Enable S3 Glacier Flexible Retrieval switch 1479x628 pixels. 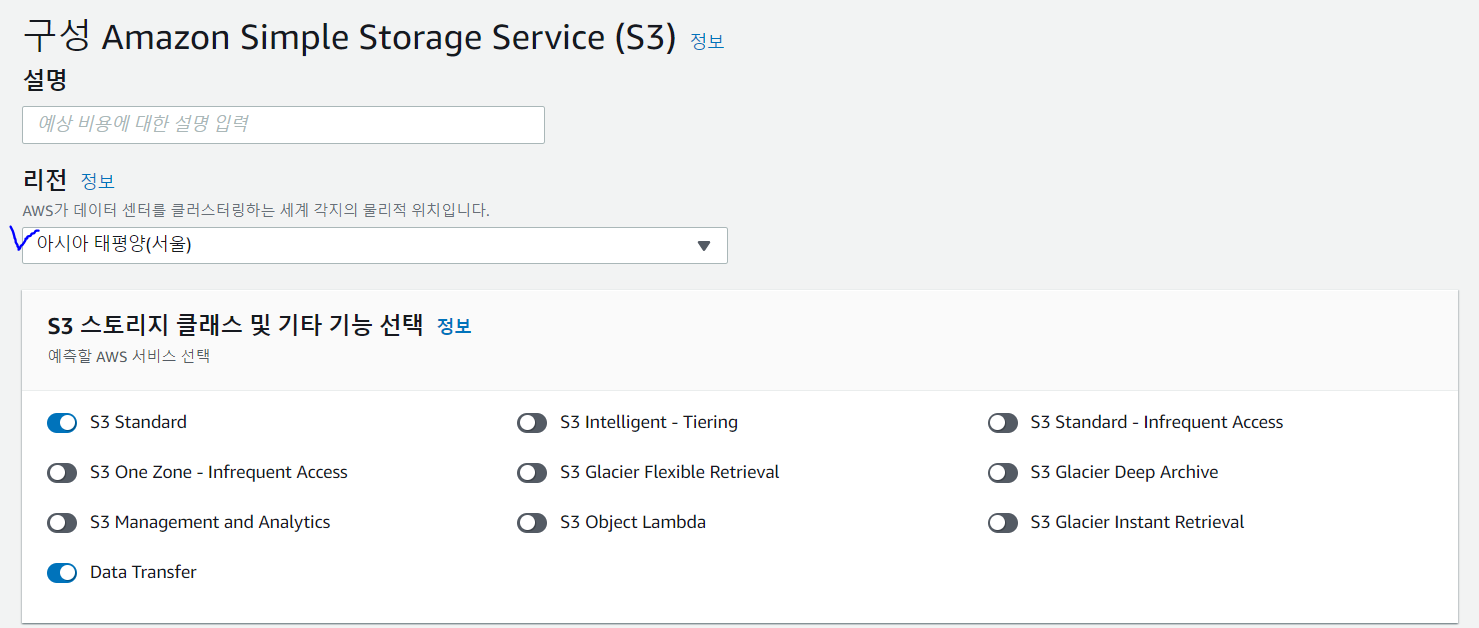pyautogui.click(x=532, y=473)
